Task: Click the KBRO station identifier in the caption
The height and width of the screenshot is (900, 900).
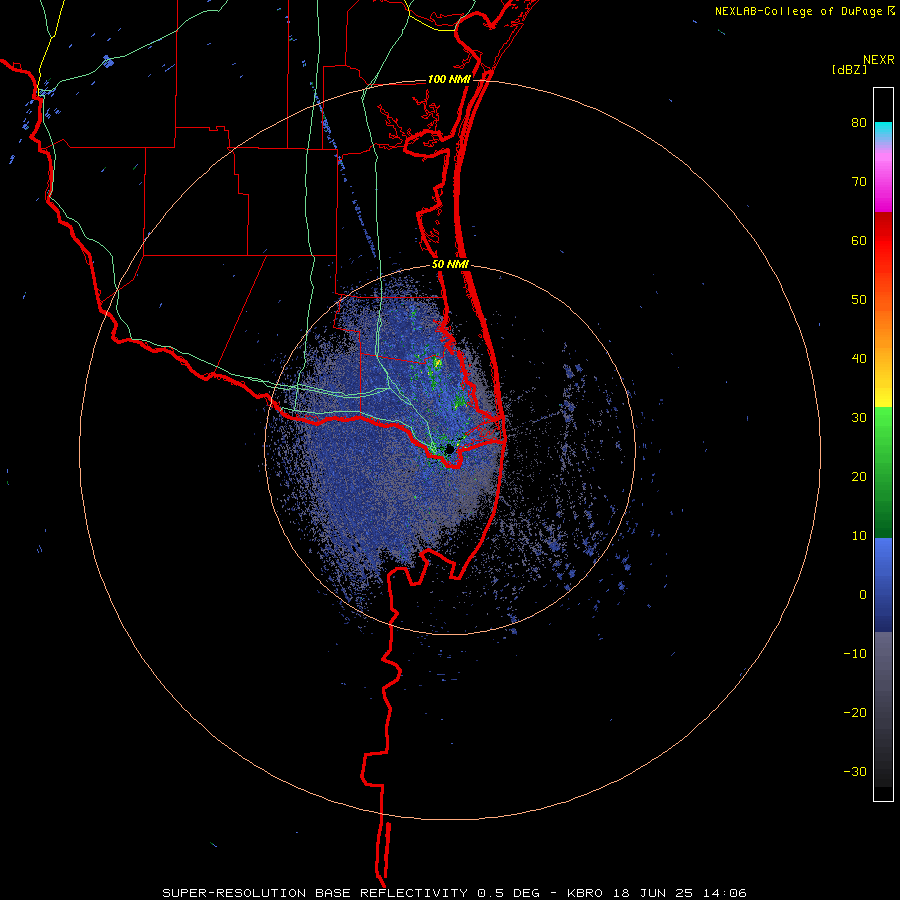Action: coord(585,893)
